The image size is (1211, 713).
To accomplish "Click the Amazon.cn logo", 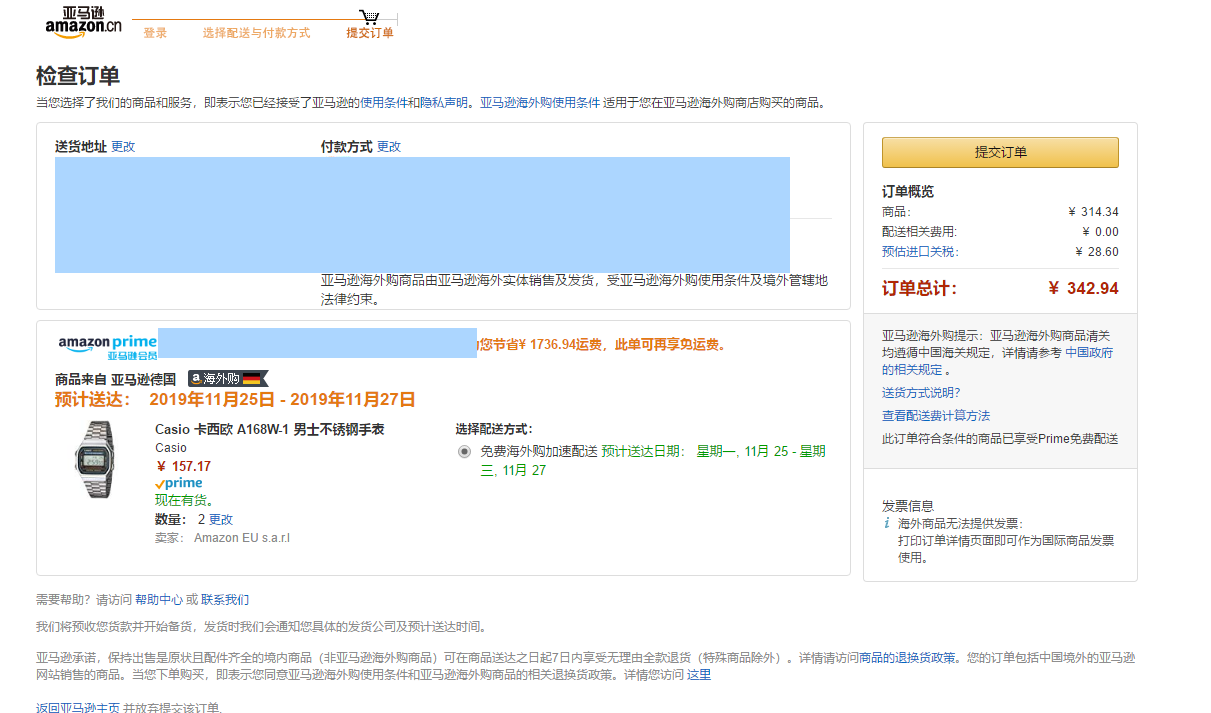I will 83,23.
